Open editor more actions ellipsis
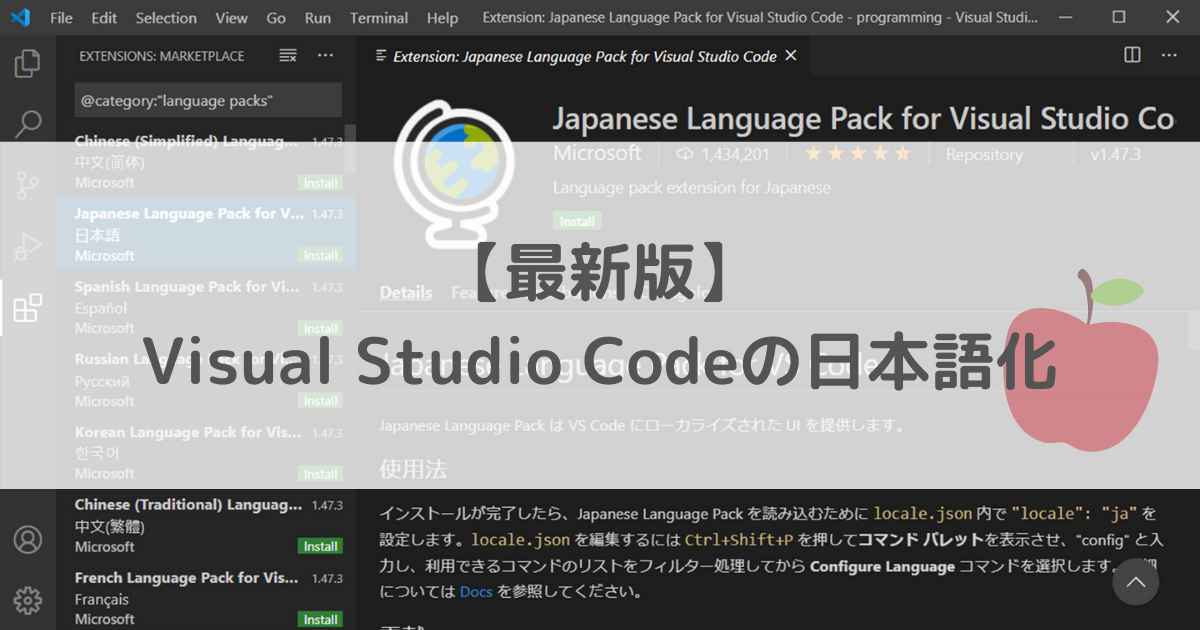This screenshot has width=1200, height=630. (1171, 55)
